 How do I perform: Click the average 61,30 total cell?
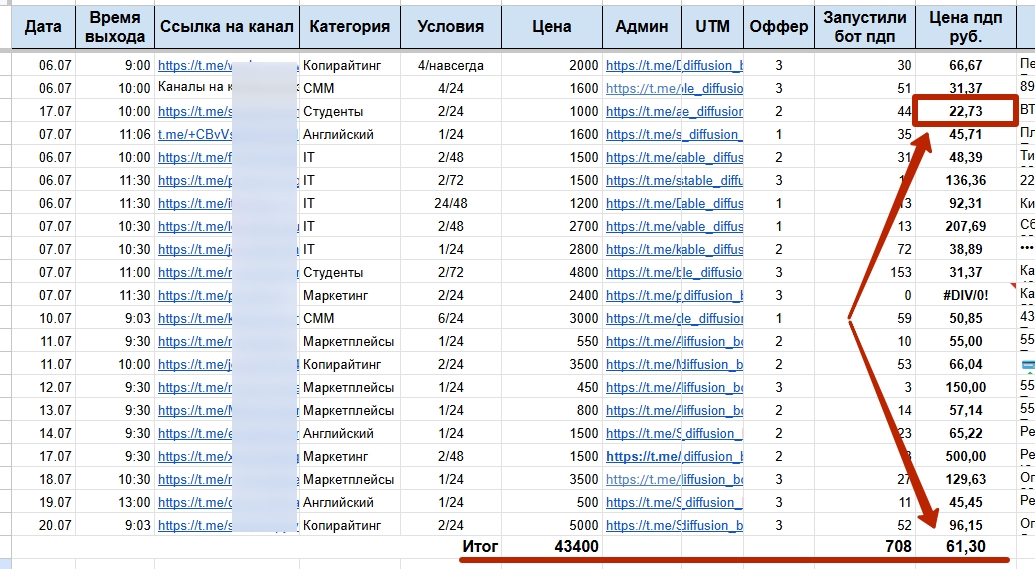pos(966,547)
